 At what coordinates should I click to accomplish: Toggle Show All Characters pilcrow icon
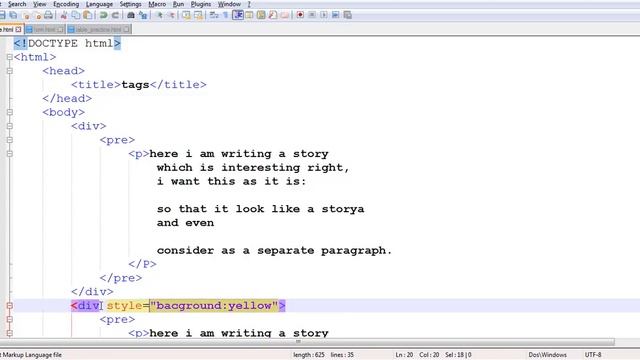coord(225,15)
